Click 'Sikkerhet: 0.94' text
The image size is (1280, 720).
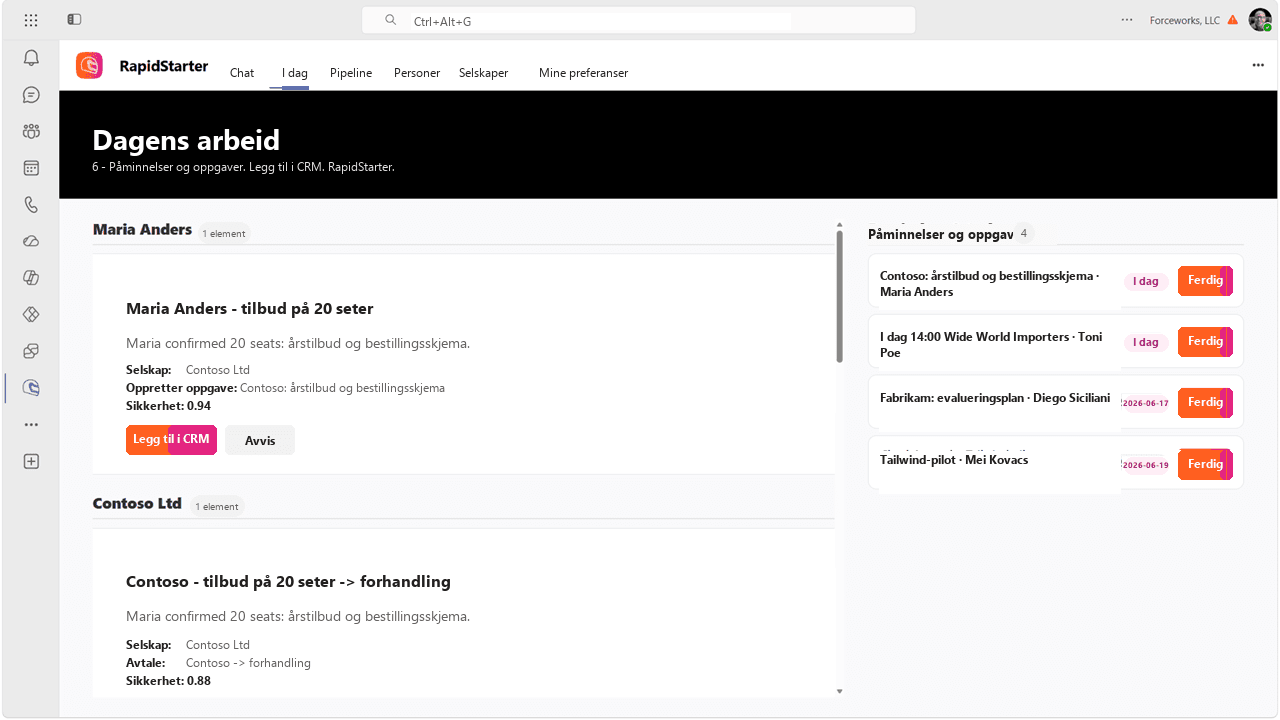[x=168, y=406]
